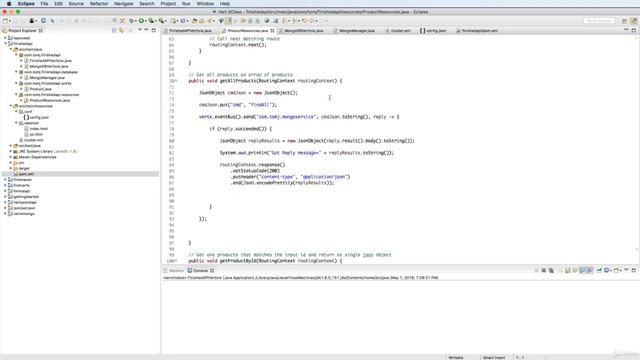Expand the JRE System Library node

11,151
